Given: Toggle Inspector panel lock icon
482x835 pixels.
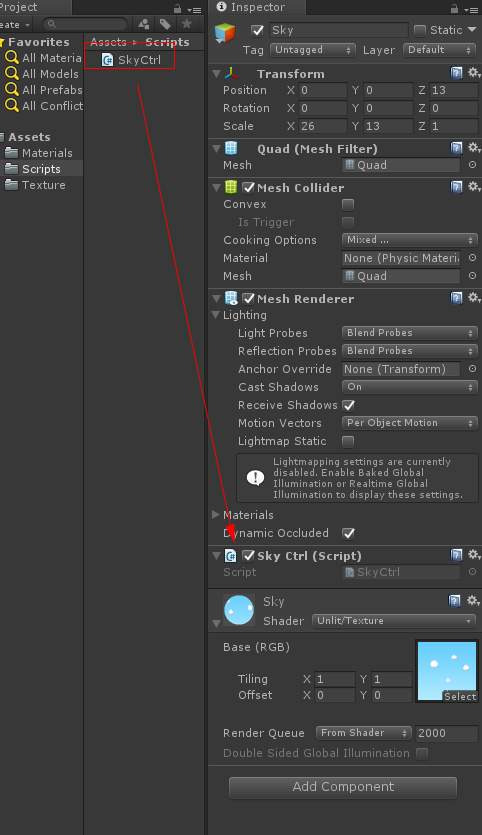Looking at the screenshot, I should (x=454, y=9).
